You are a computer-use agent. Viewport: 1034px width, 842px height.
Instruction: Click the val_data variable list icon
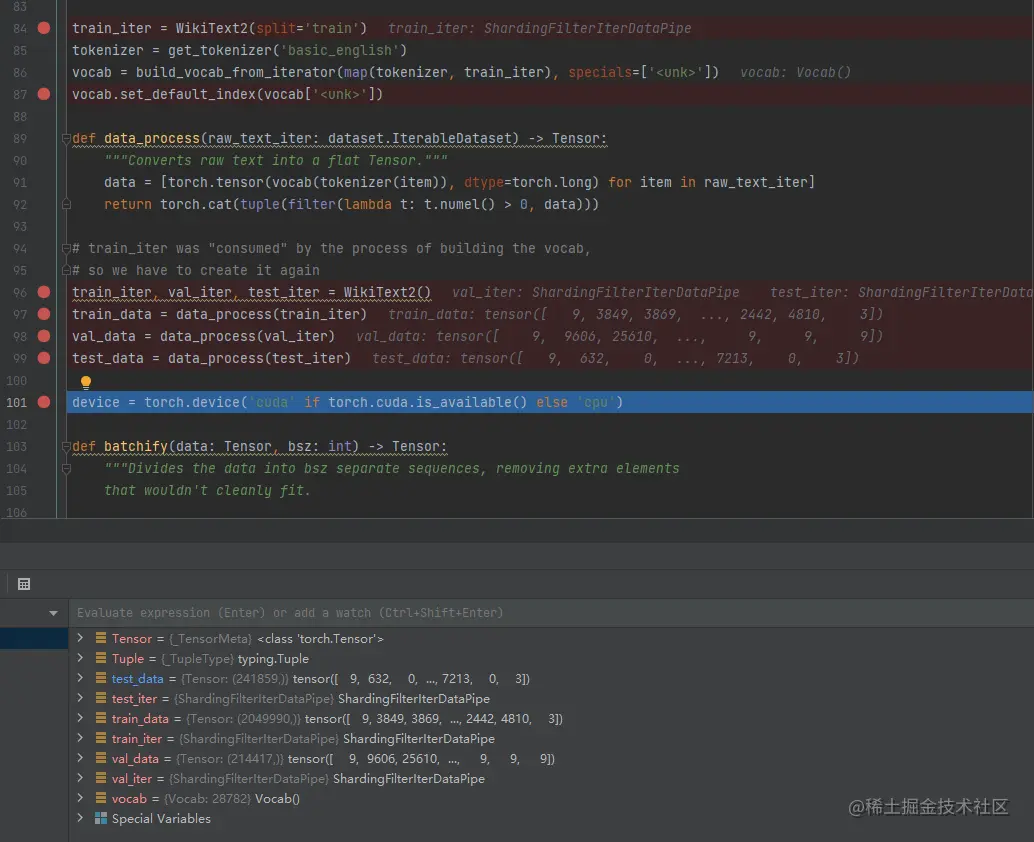point(101,758)
